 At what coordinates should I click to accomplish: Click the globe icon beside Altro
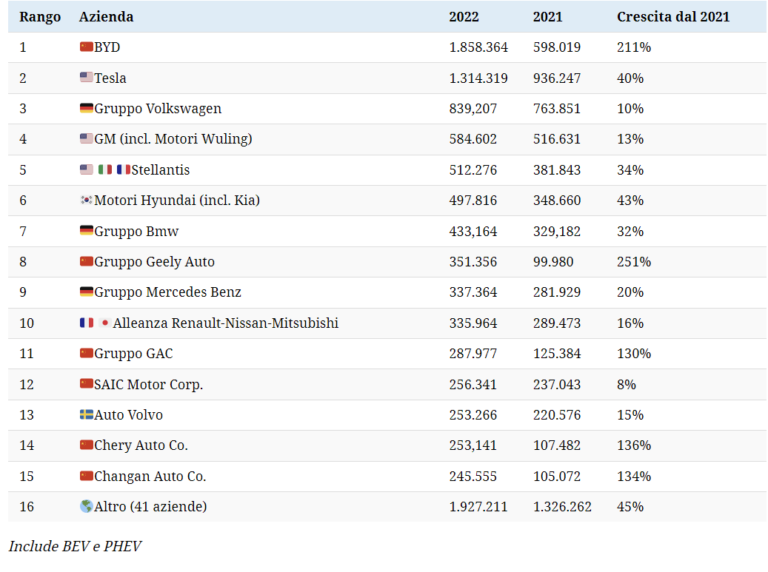(x=86, y=506)
